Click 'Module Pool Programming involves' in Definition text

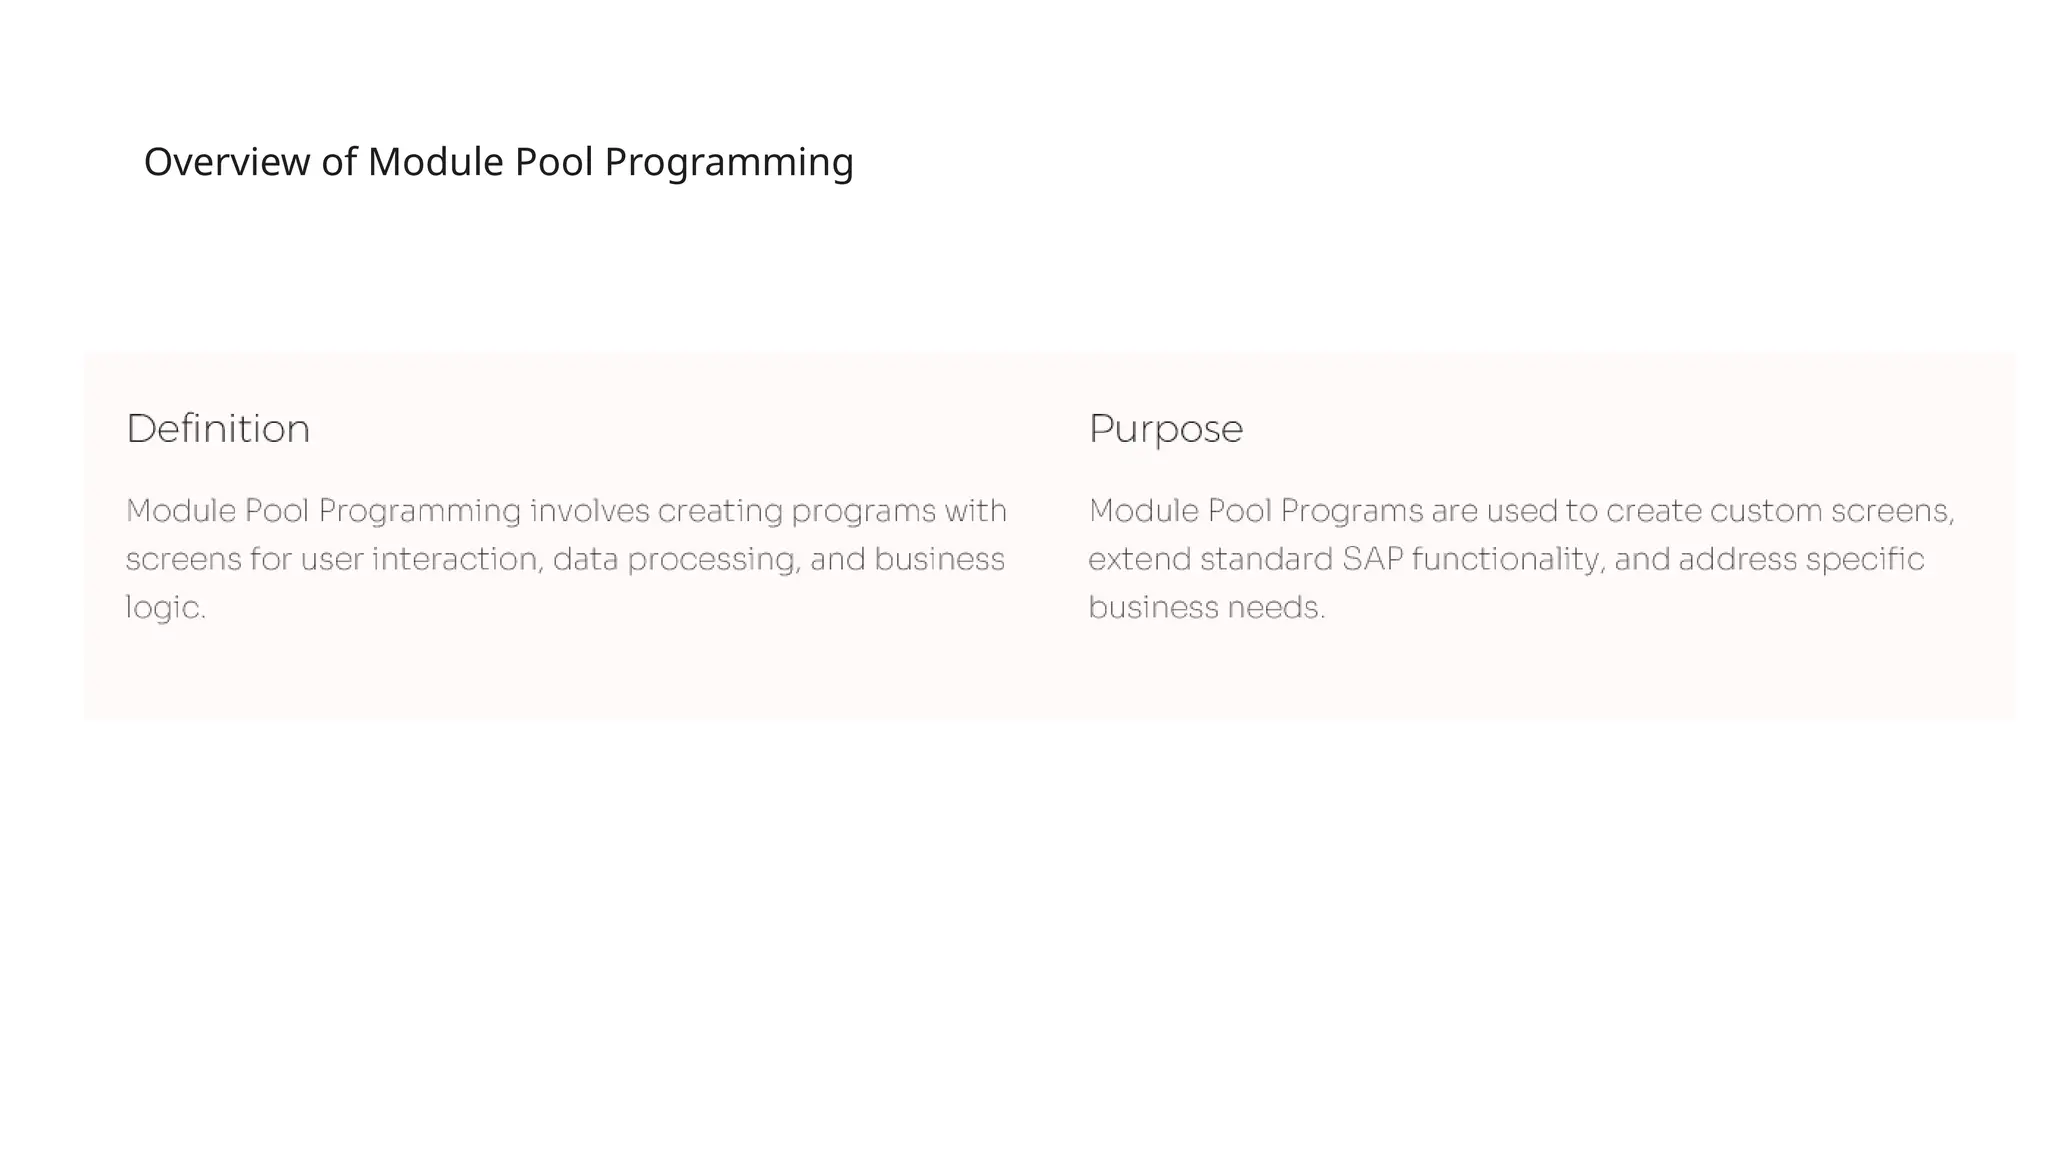[x=388, y=511]
